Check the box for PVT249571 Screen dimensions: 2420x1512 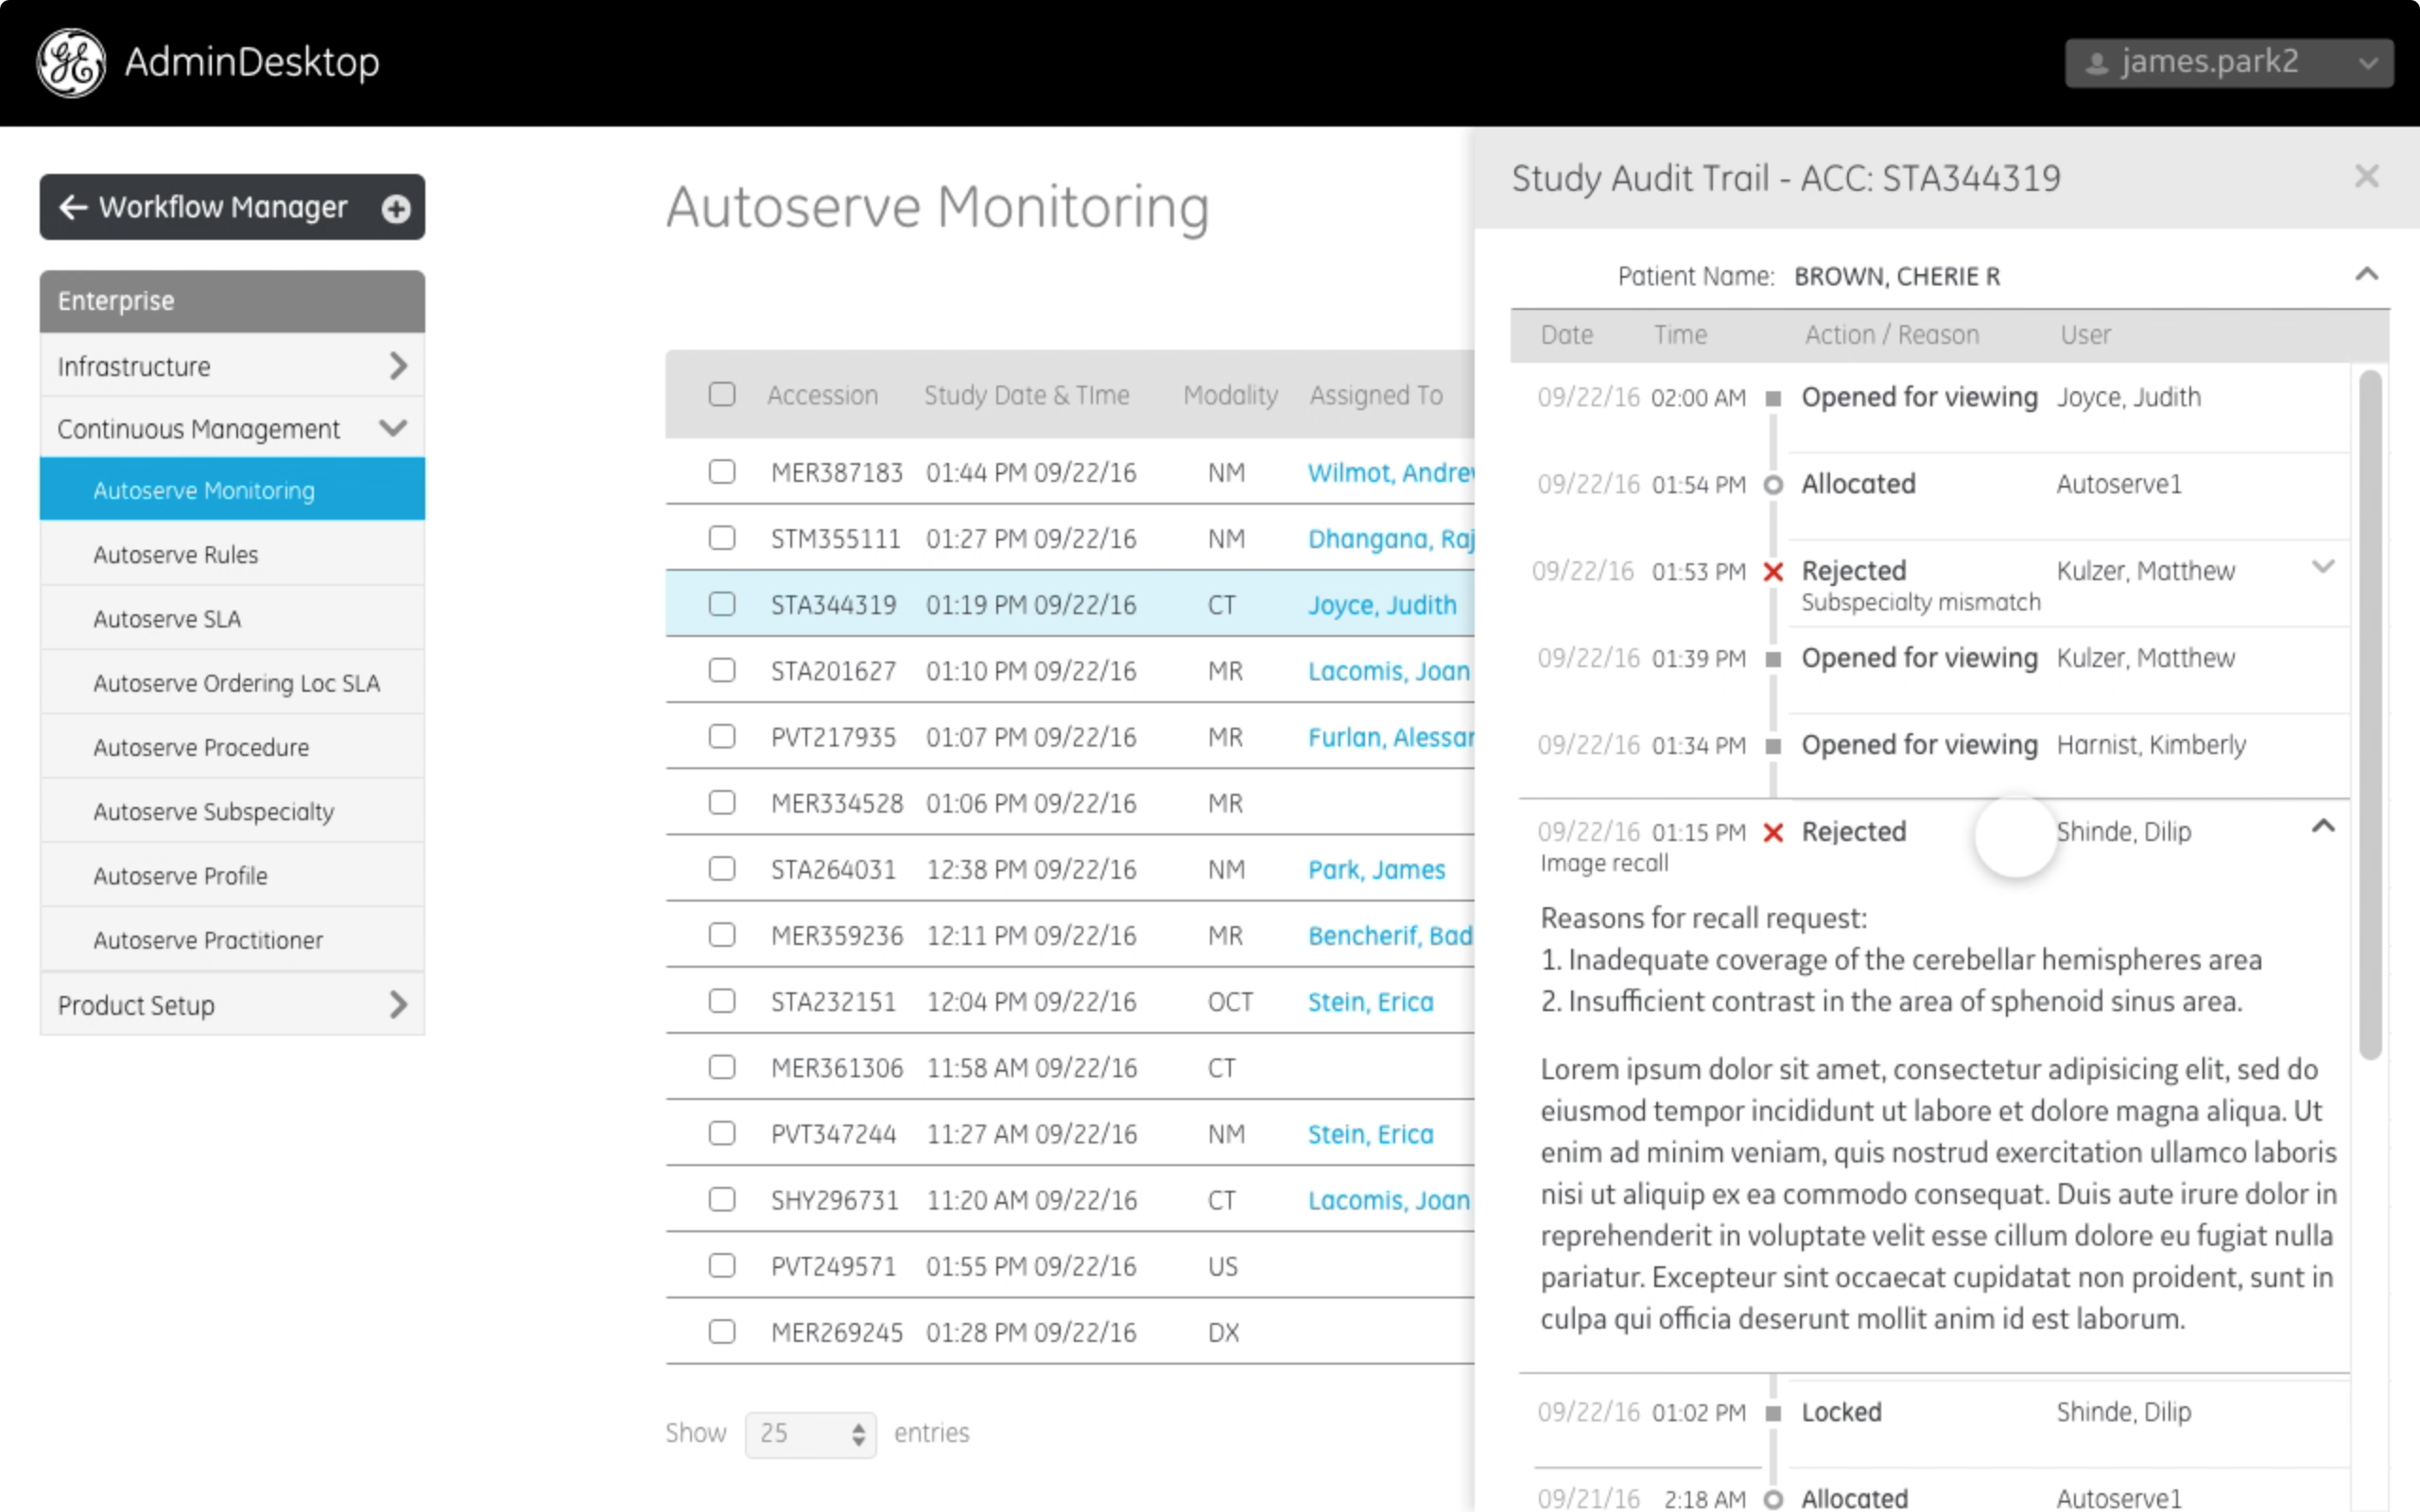pyautogui.click(x=722, y=1265)
